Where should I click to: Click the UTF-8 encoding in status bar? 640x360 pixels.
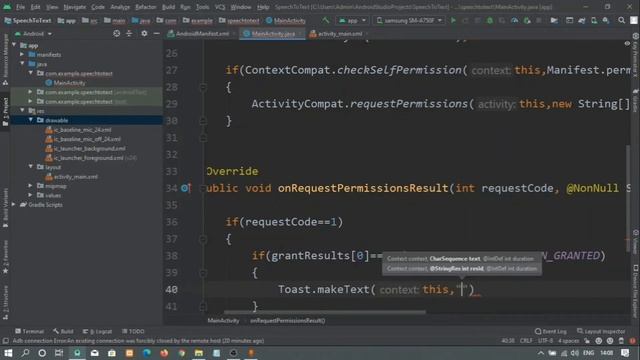(x=545, y=341)
